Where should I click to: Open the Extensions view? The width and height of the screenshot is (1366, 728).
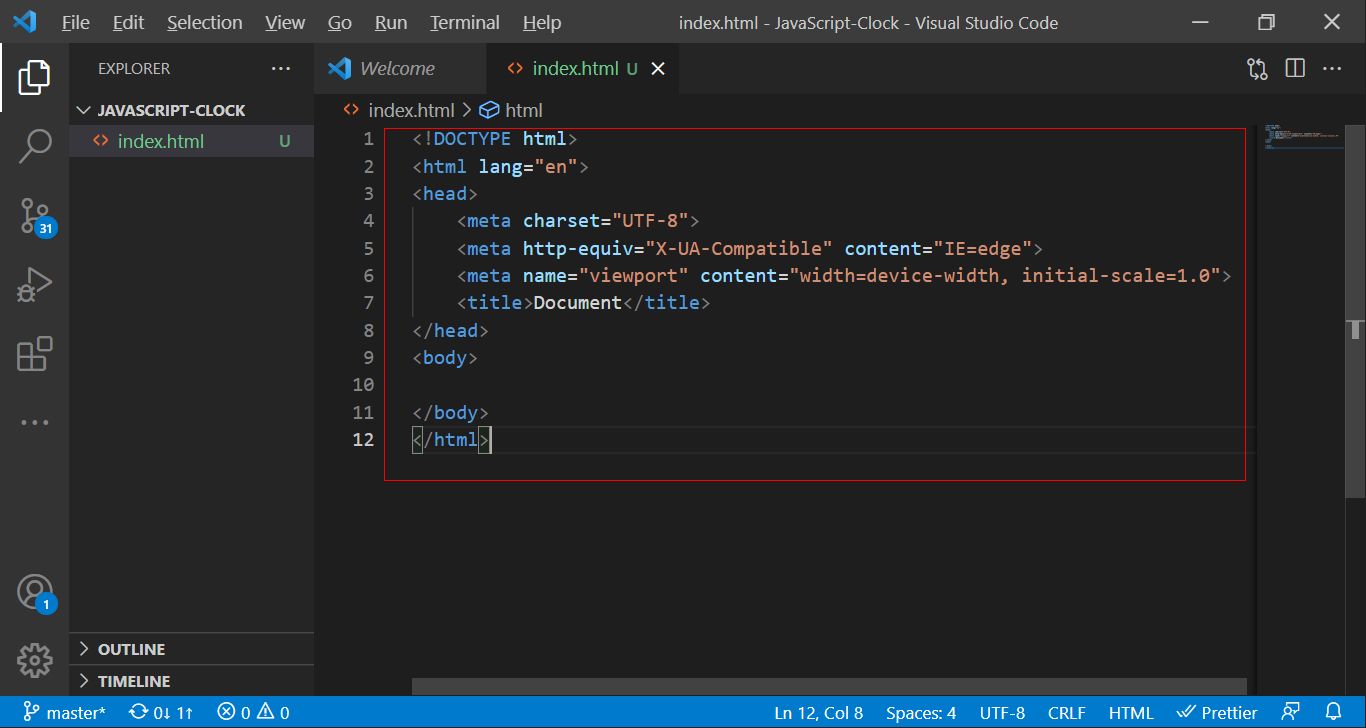pyautogui.click(x=34, y=354)
